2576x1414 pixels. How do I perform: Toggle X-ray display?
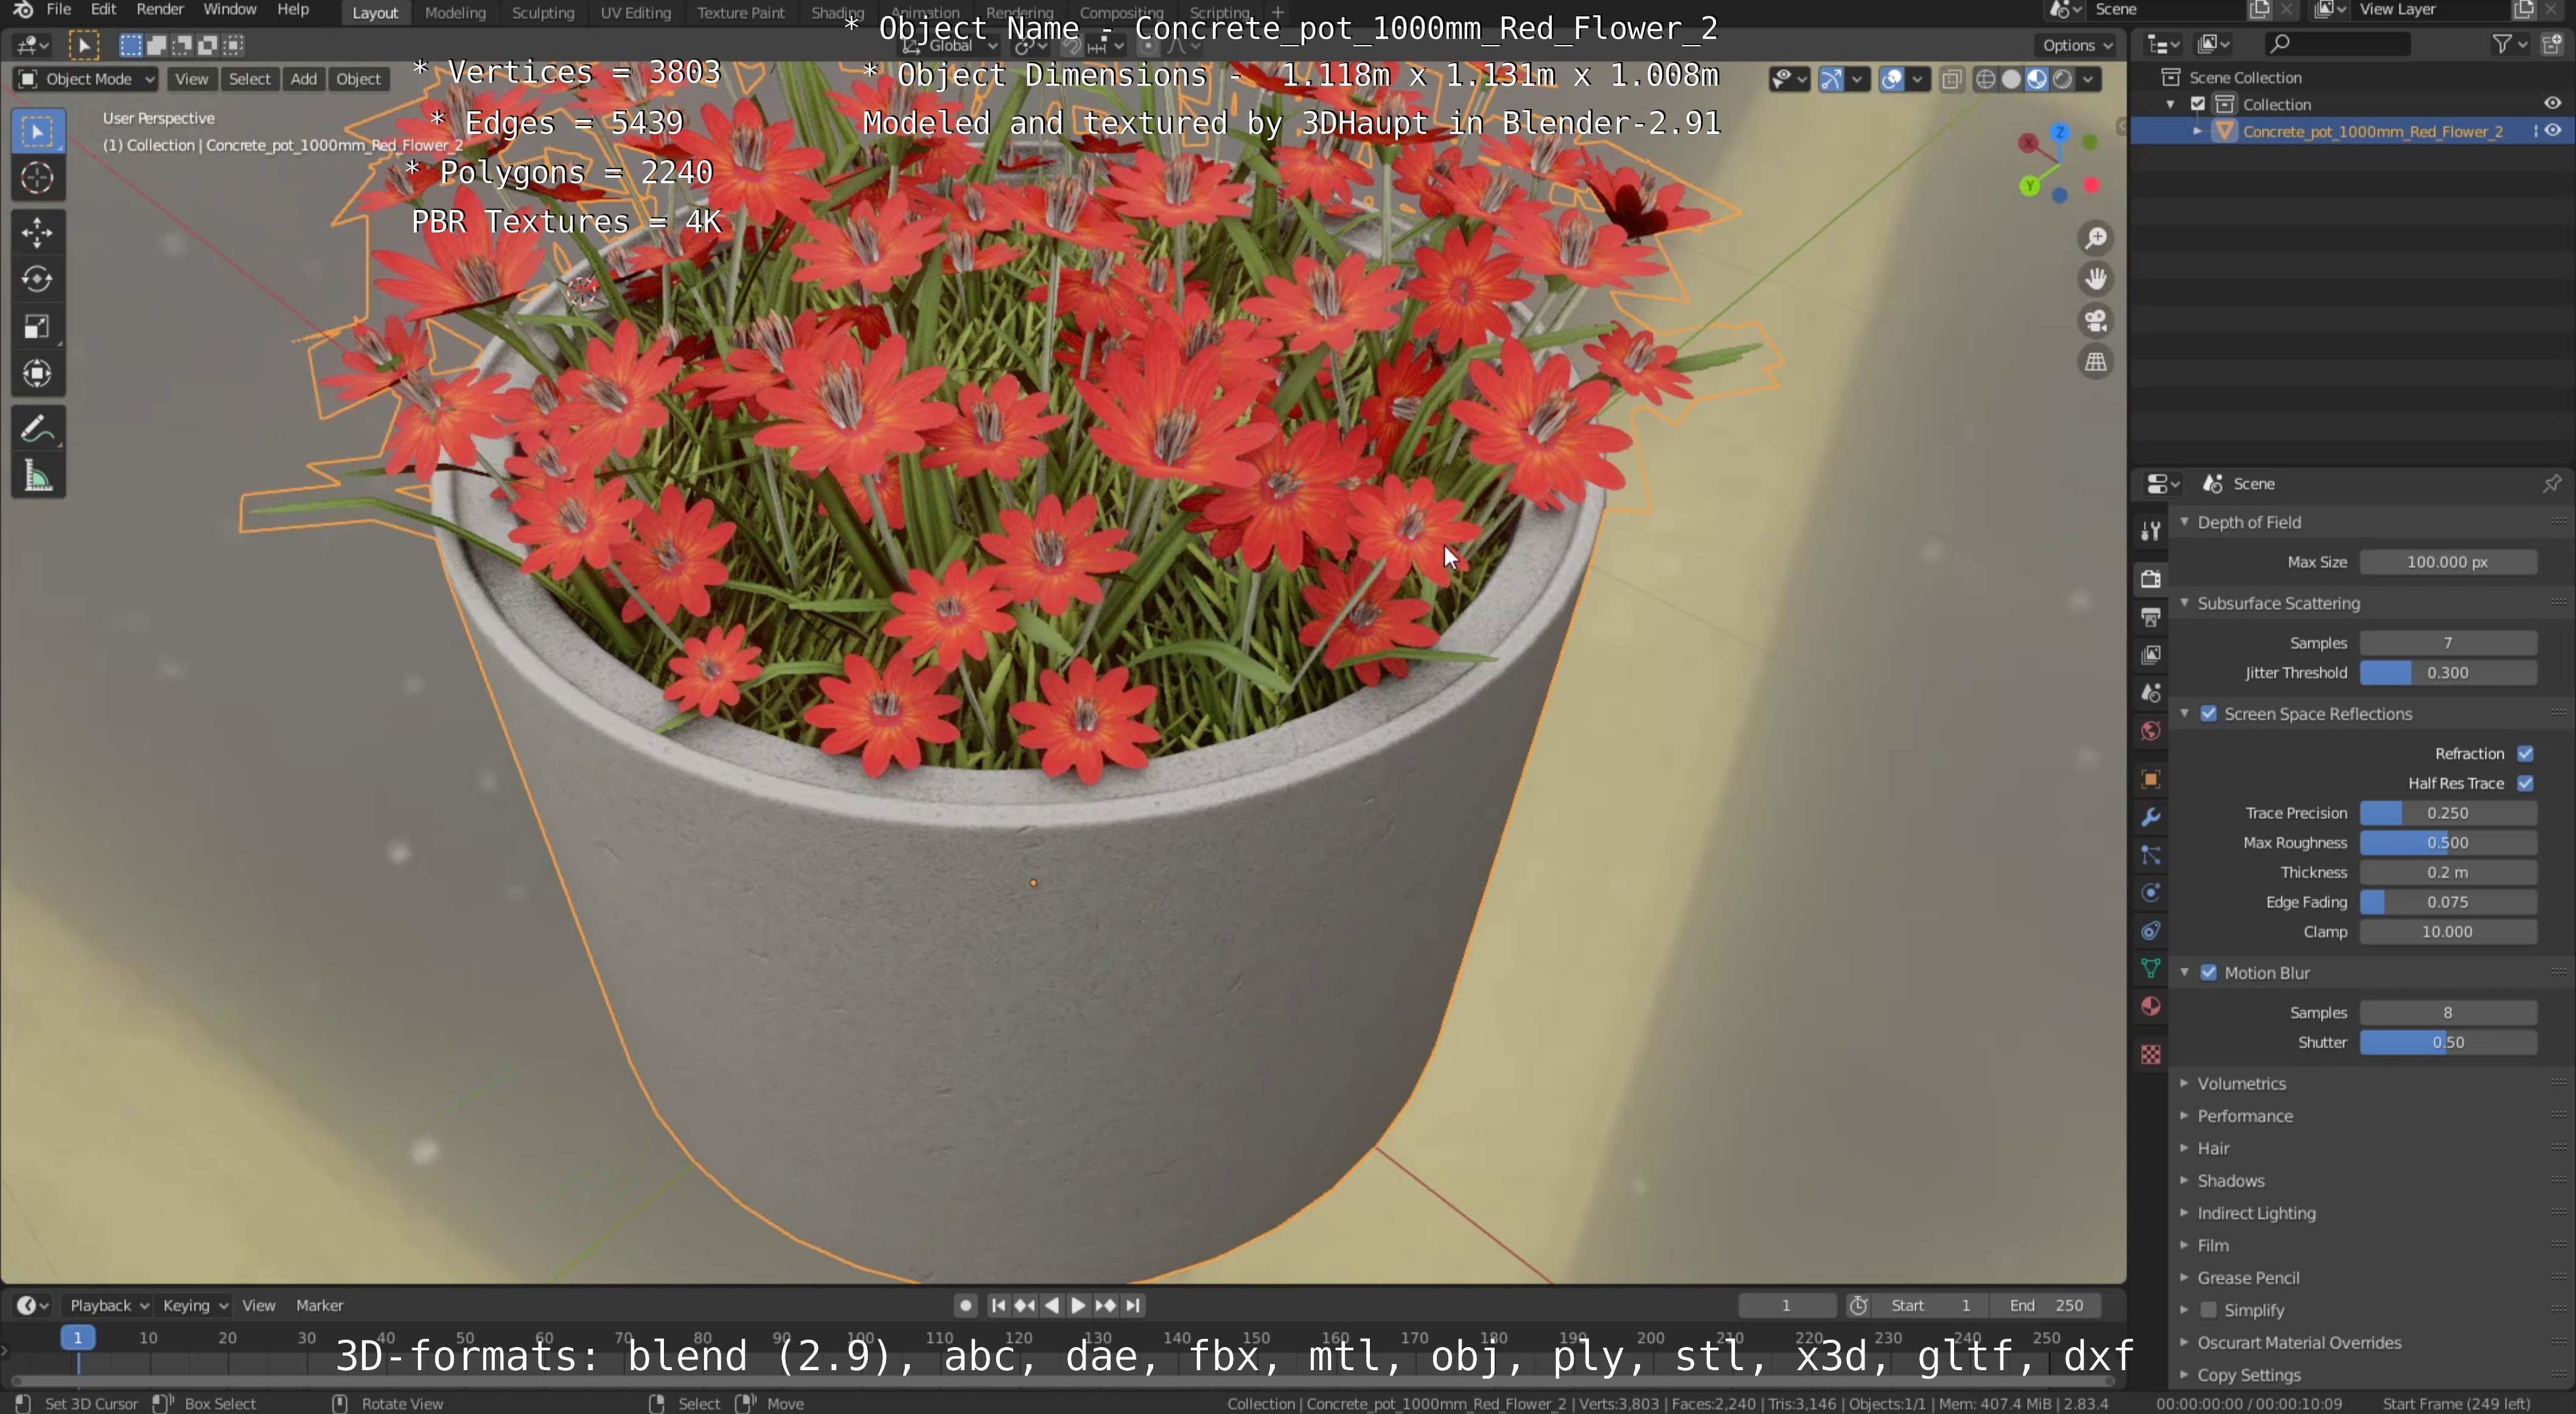tap(1951, 79)
